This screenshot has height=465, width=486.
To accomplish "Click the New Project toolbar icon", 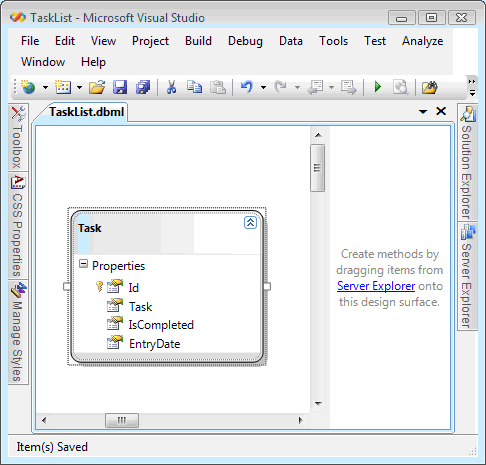I will (28, 87).
